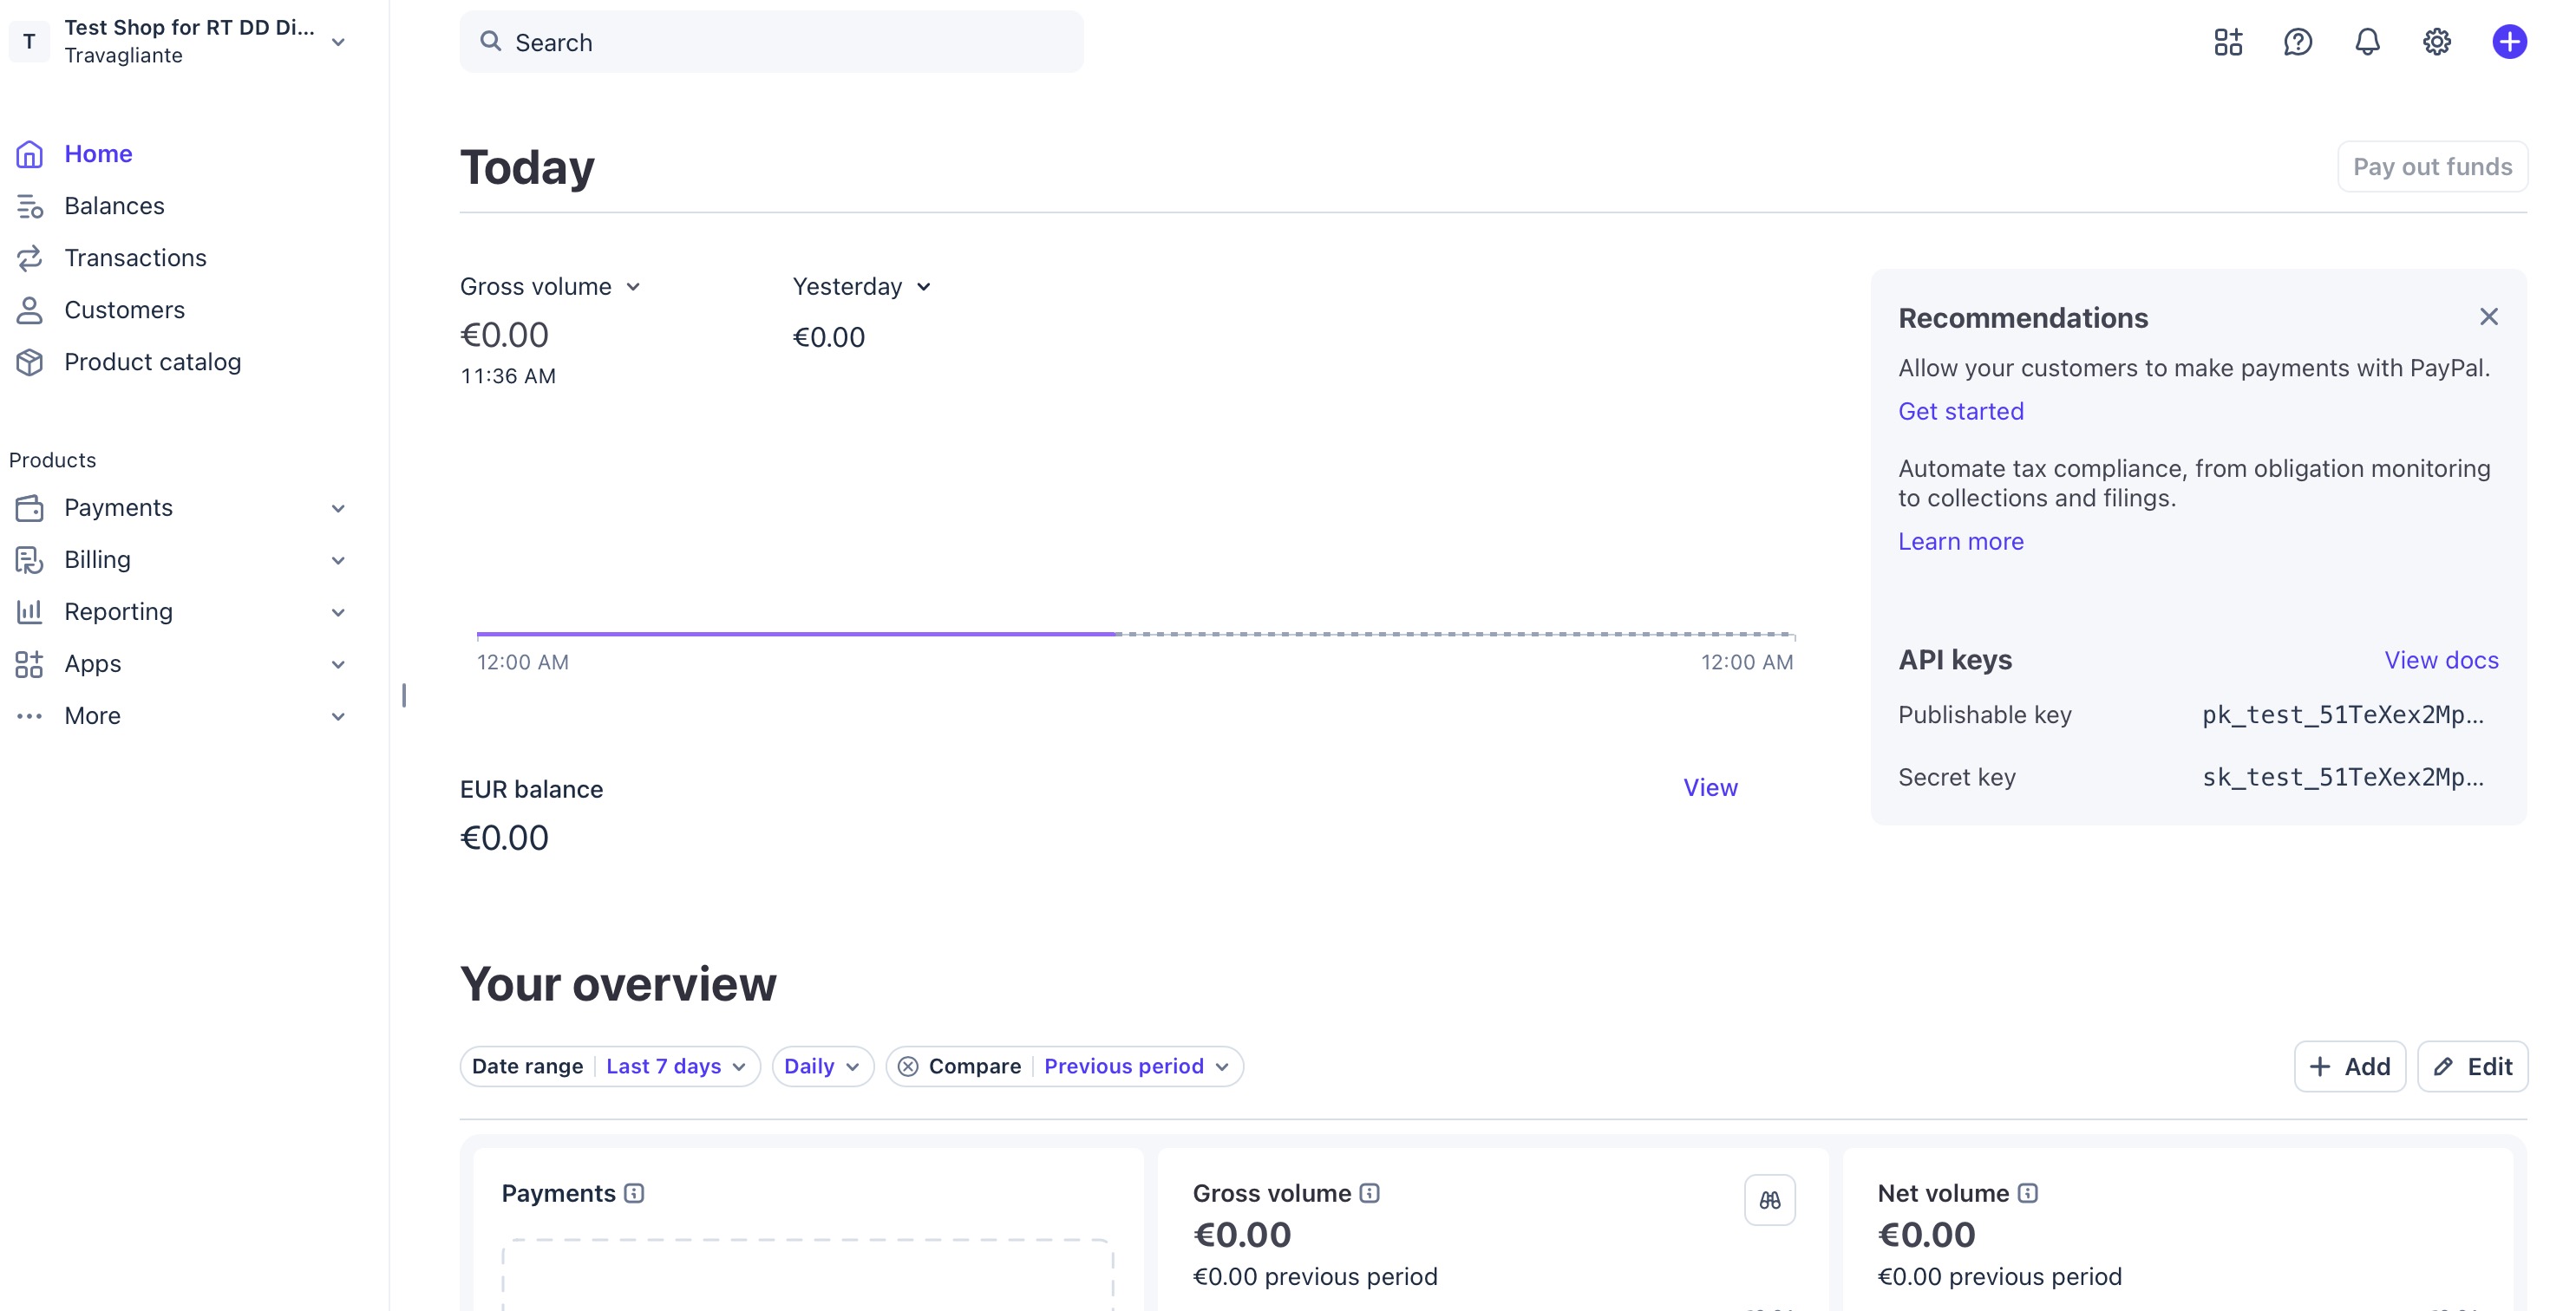
Task: Copy the publishable key pk_test value
Action: pos(2342,715)
